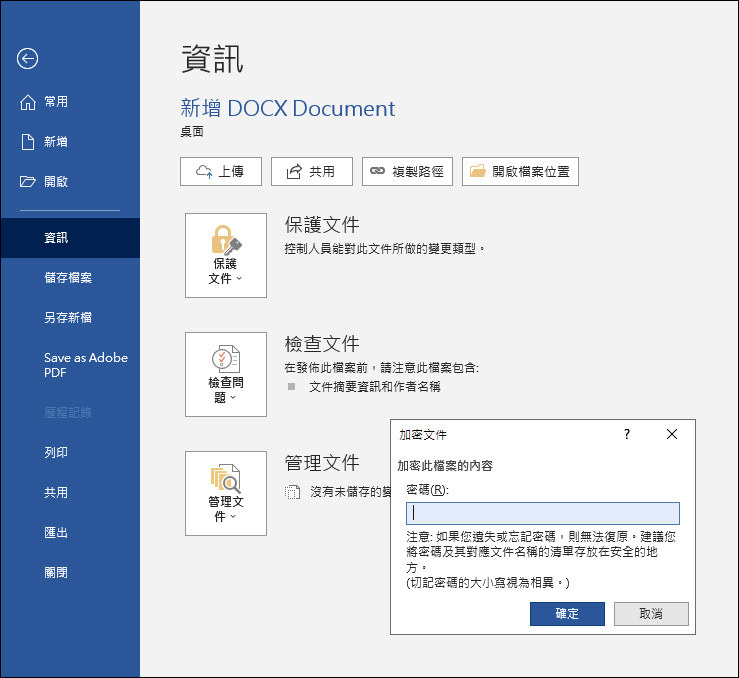Open help with the ? in 加密文件 dialog
739x678 pixels.
click(x=627, y=434)
